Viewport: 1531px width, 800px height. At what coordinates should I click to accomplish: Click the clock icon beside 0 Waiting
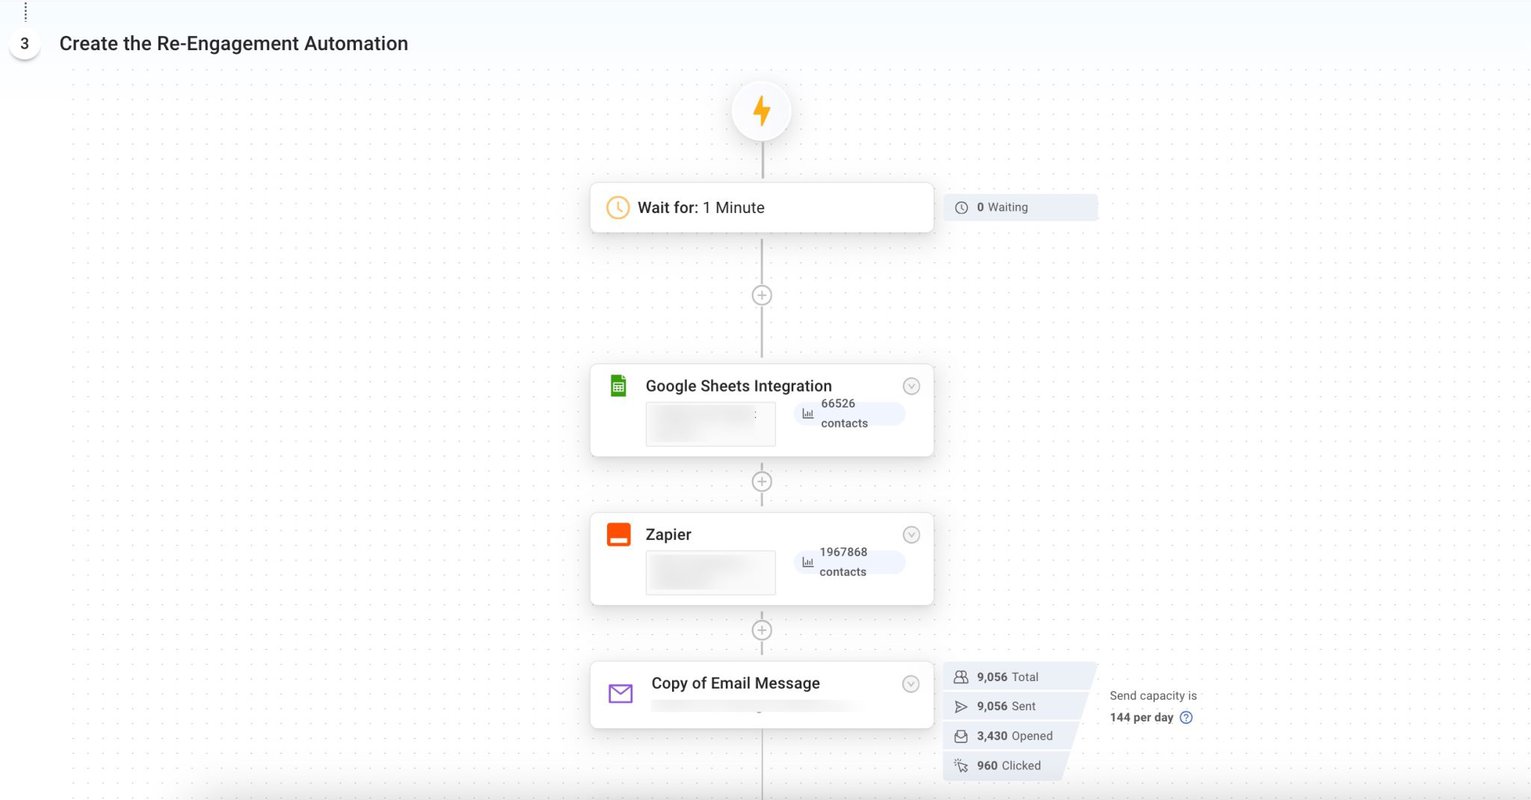(x=961, y=208)
